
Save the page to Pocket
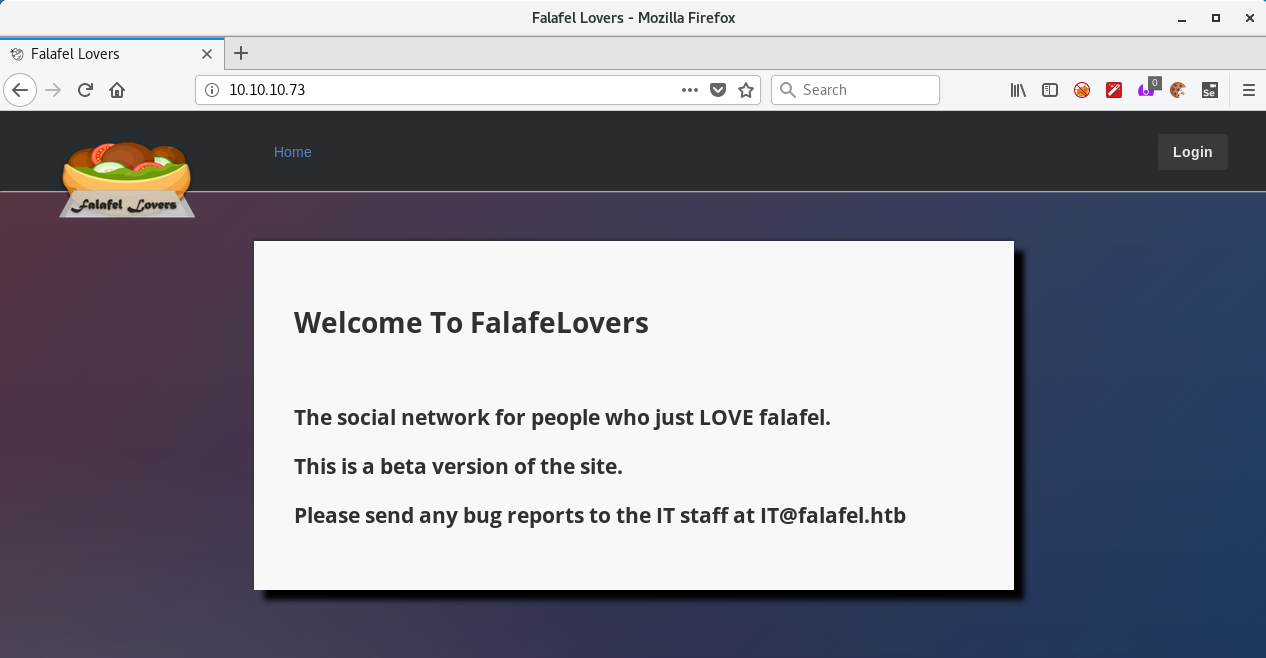(x=717, y=90)
